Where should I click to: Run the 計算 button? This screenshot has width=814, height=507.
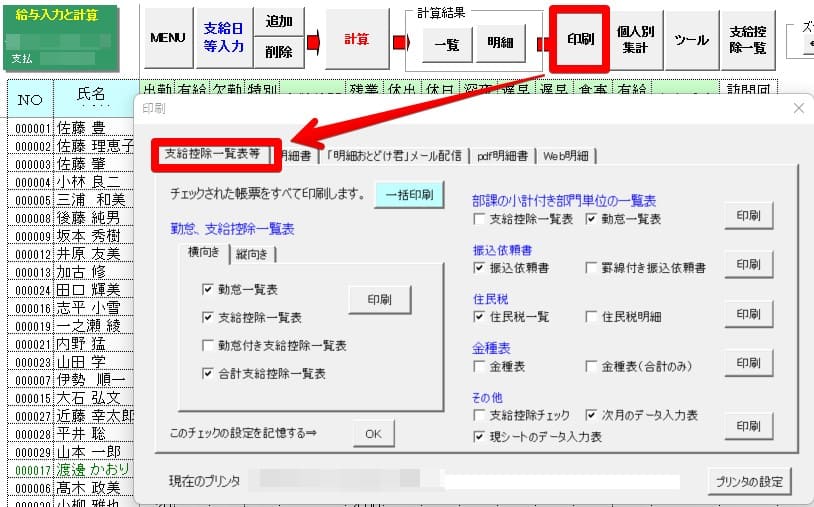[356, 39]
